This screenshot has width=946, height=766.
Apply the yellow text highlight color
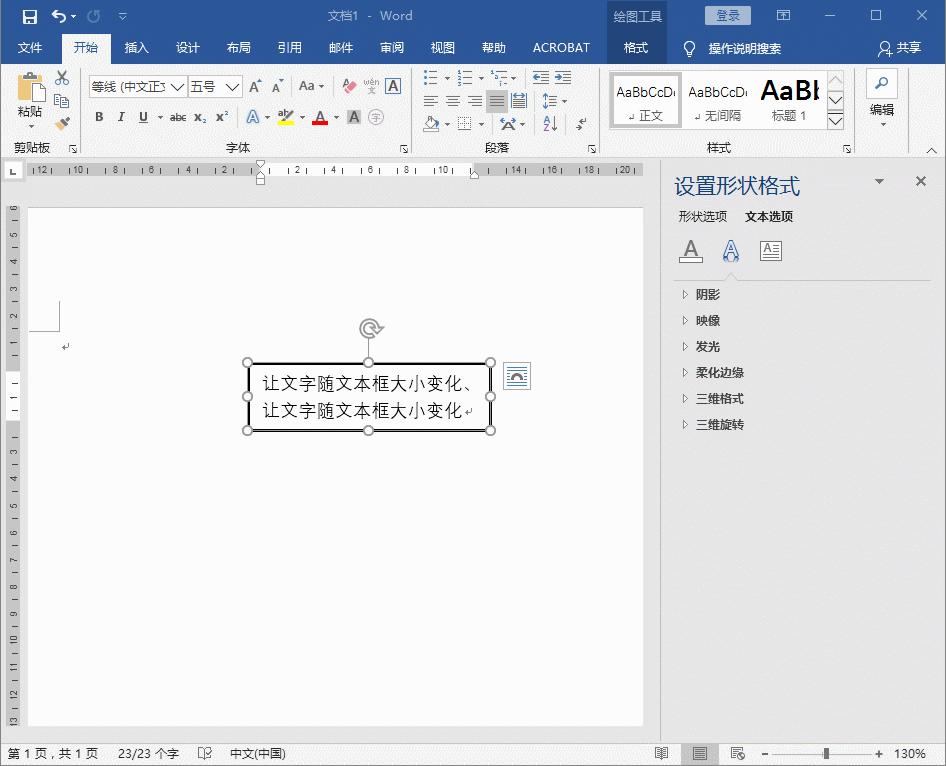[283, 117]
